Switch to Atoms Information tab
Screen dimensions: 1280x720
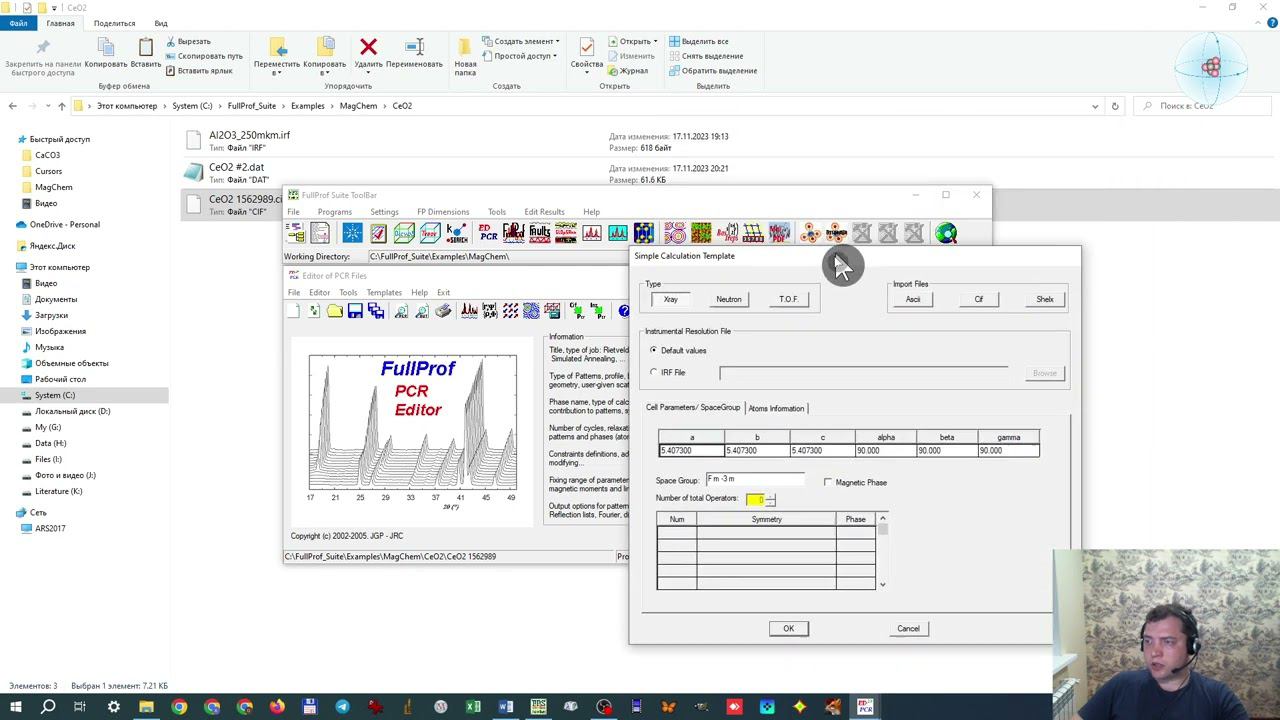click(x=776, y=408)
